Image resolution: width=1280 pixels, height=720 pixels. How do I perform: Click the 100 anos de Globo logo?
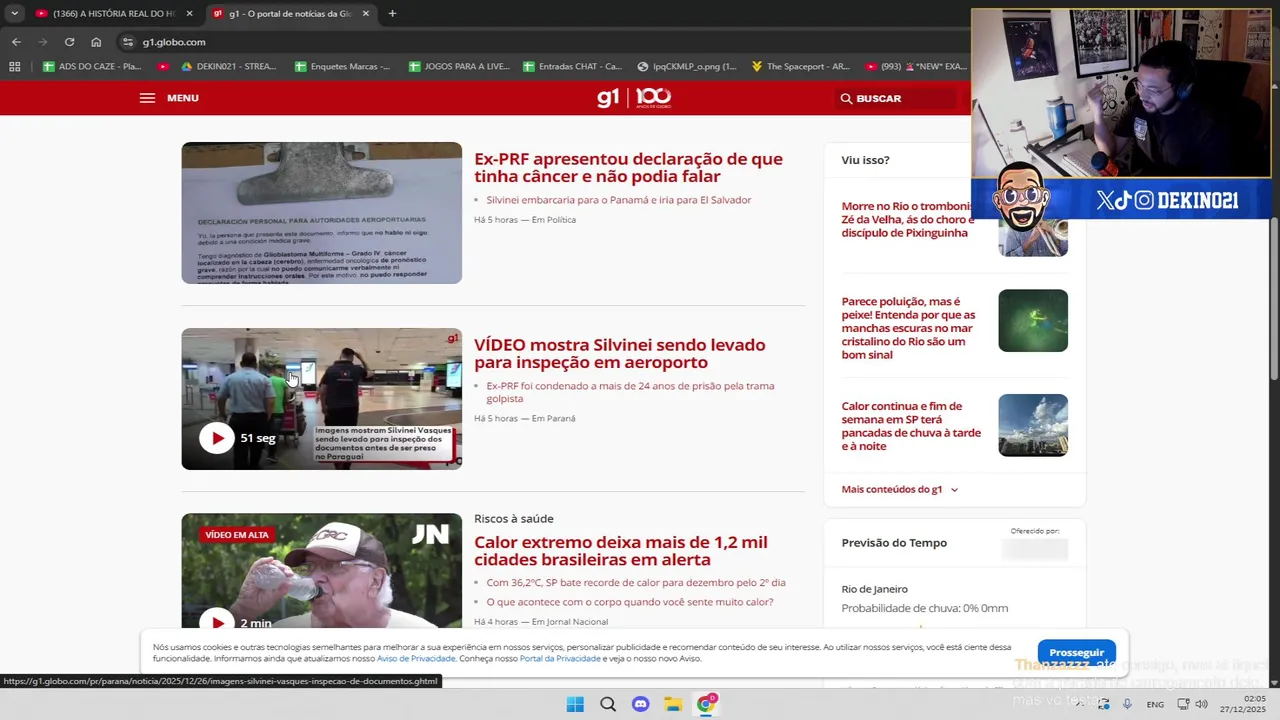(653, 97)
